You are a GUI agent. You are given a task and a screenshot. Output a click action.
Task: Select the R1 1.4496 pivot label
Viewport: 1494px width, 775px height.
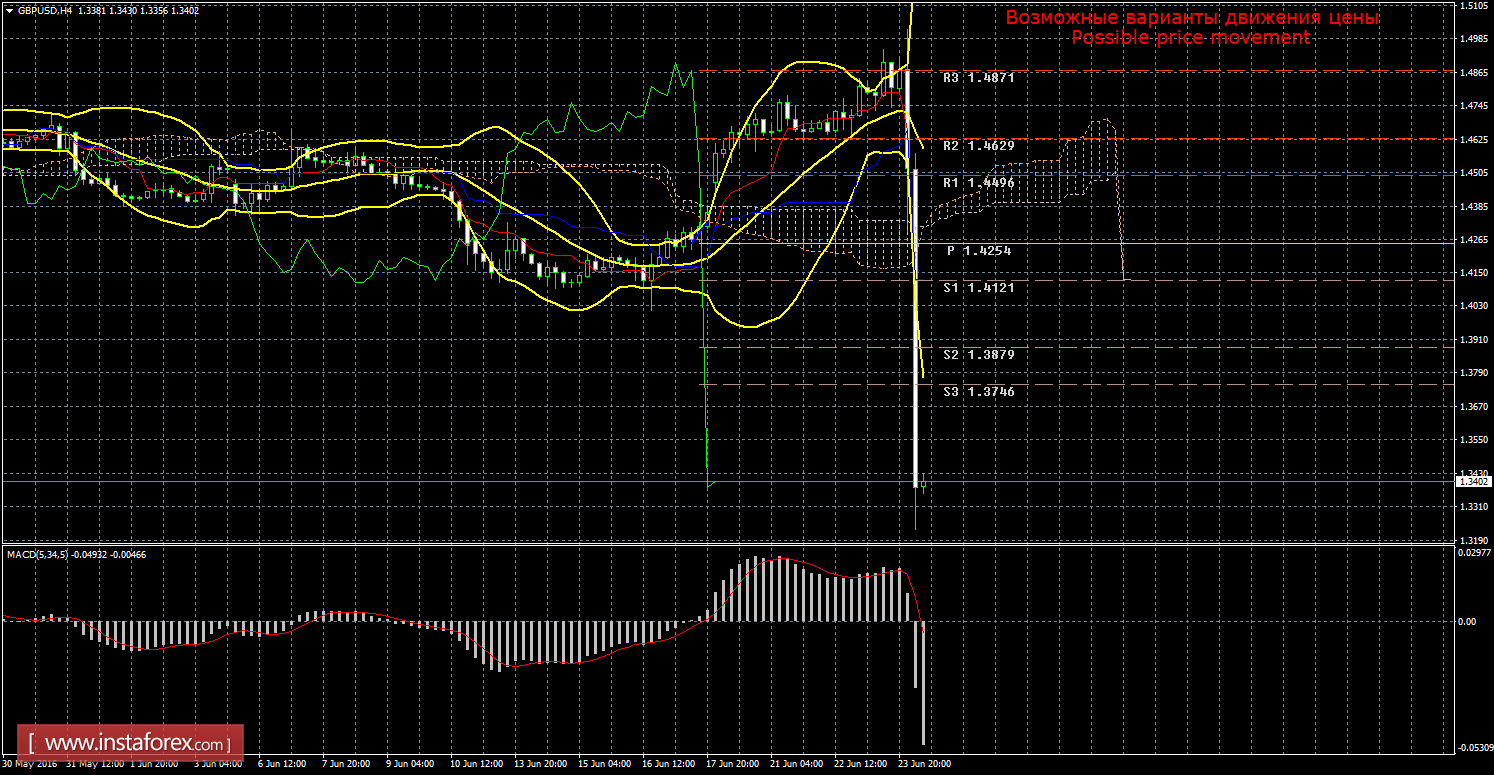[979, 183]
